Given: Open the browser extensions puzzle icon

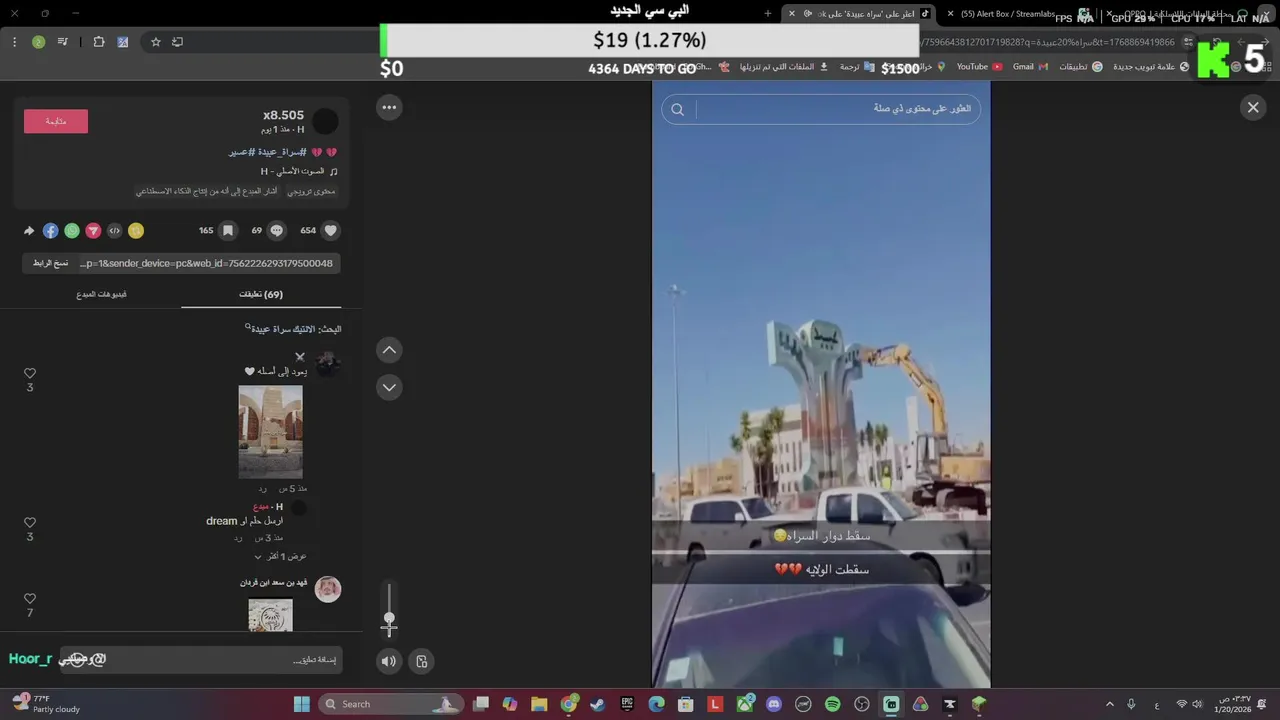Looking at the screenshot, I should click(98, 42).
